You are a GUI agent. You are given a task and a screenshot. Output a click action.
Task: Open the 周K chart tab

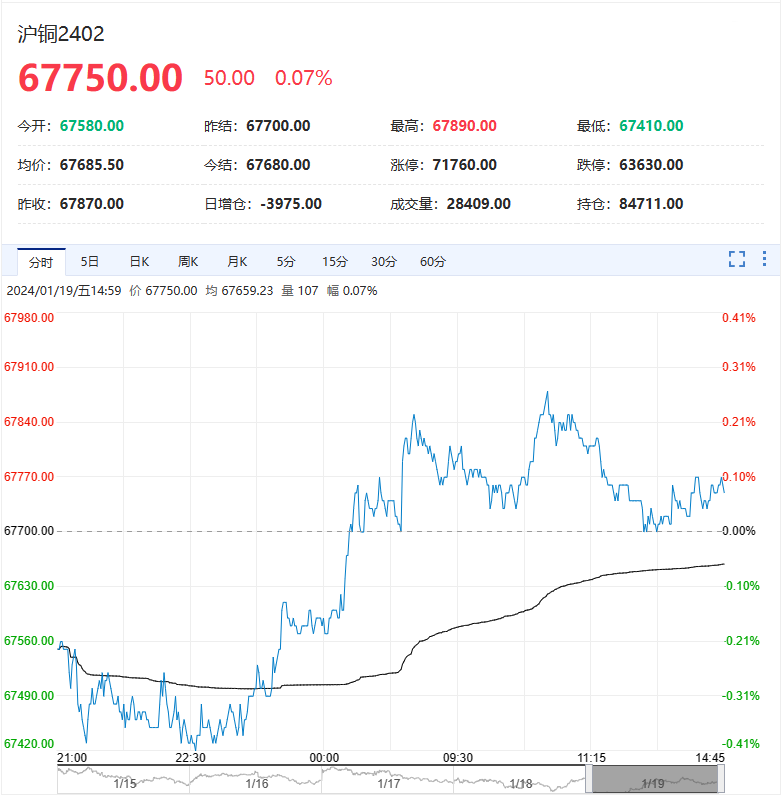(188, 261)
